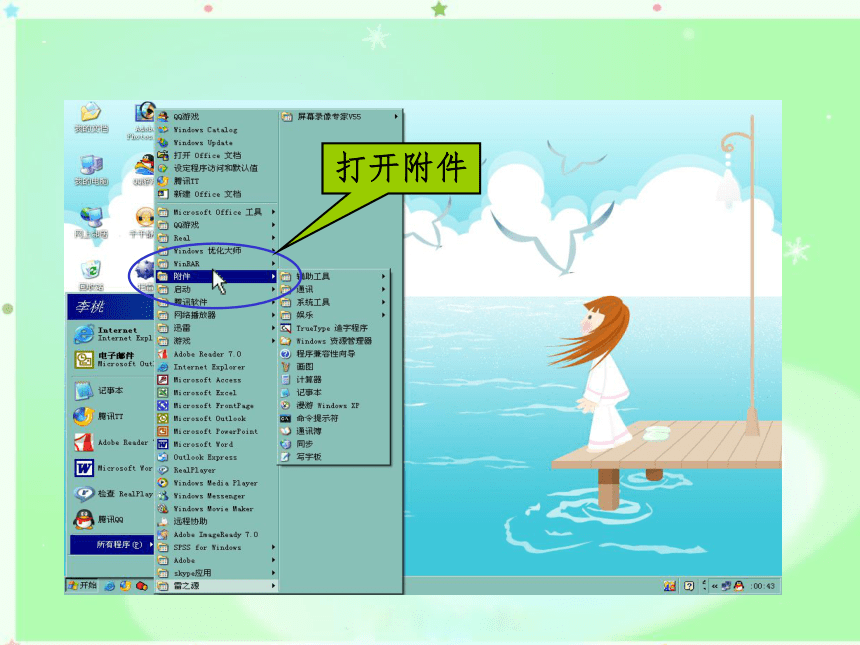Launch RealPlayer from programs list
This screenshot has height=645, width=860.
tap(217, 470)
